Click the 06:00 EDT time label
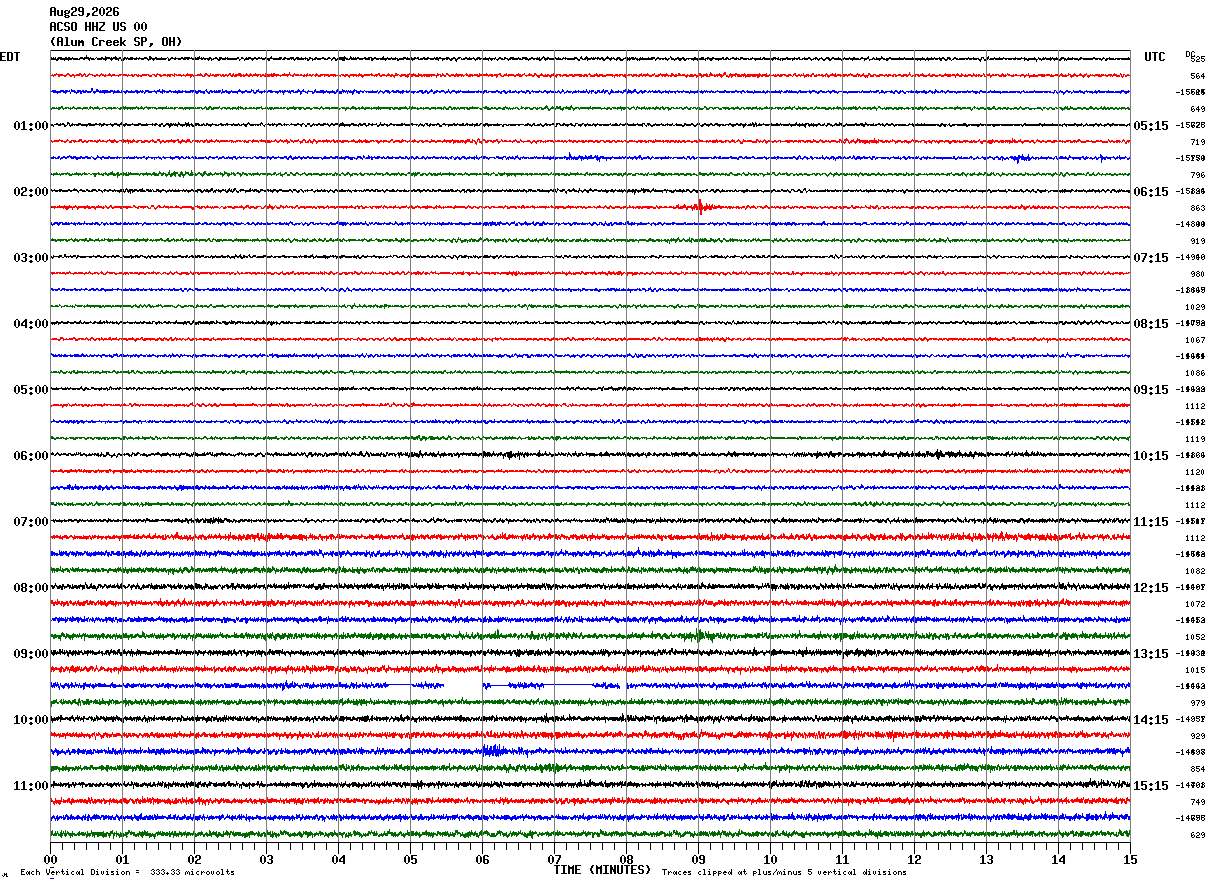The image size is (1210, 886). (31, 456)
